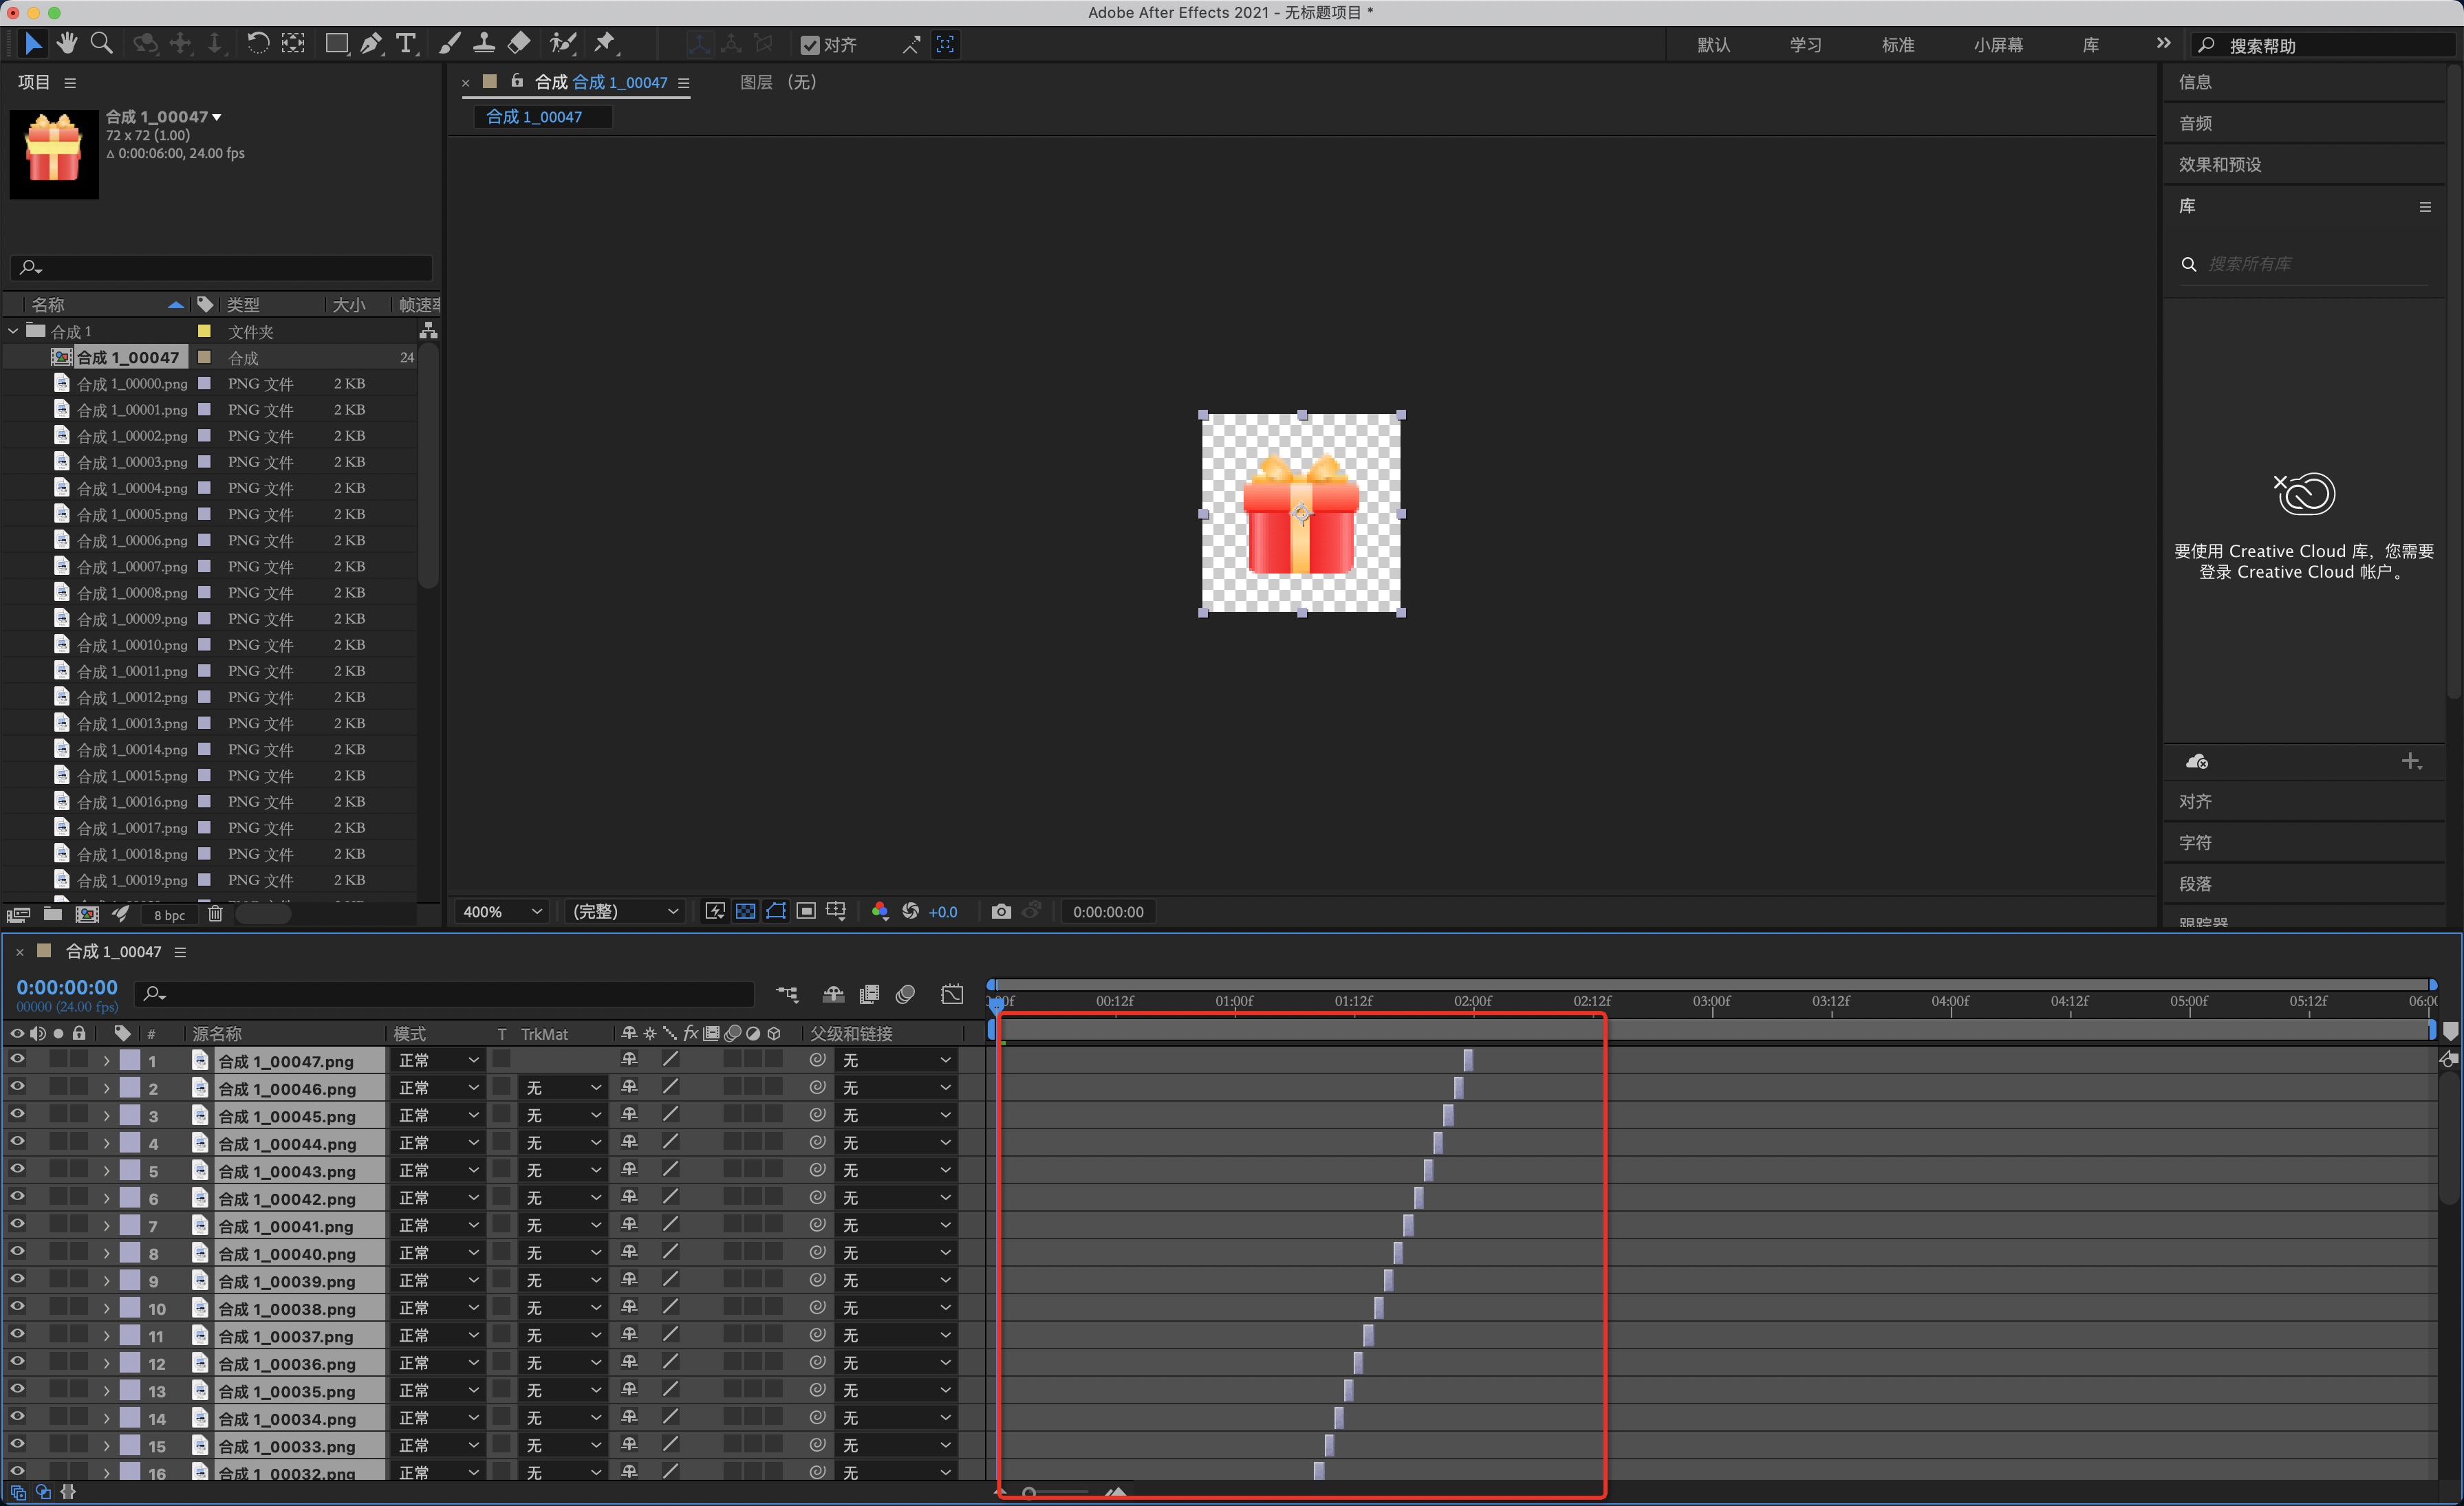The height and width of the screenshot is (1506, 2464).
Task: Click label color swatch of layer 3
Action: tap(130, 1115)
